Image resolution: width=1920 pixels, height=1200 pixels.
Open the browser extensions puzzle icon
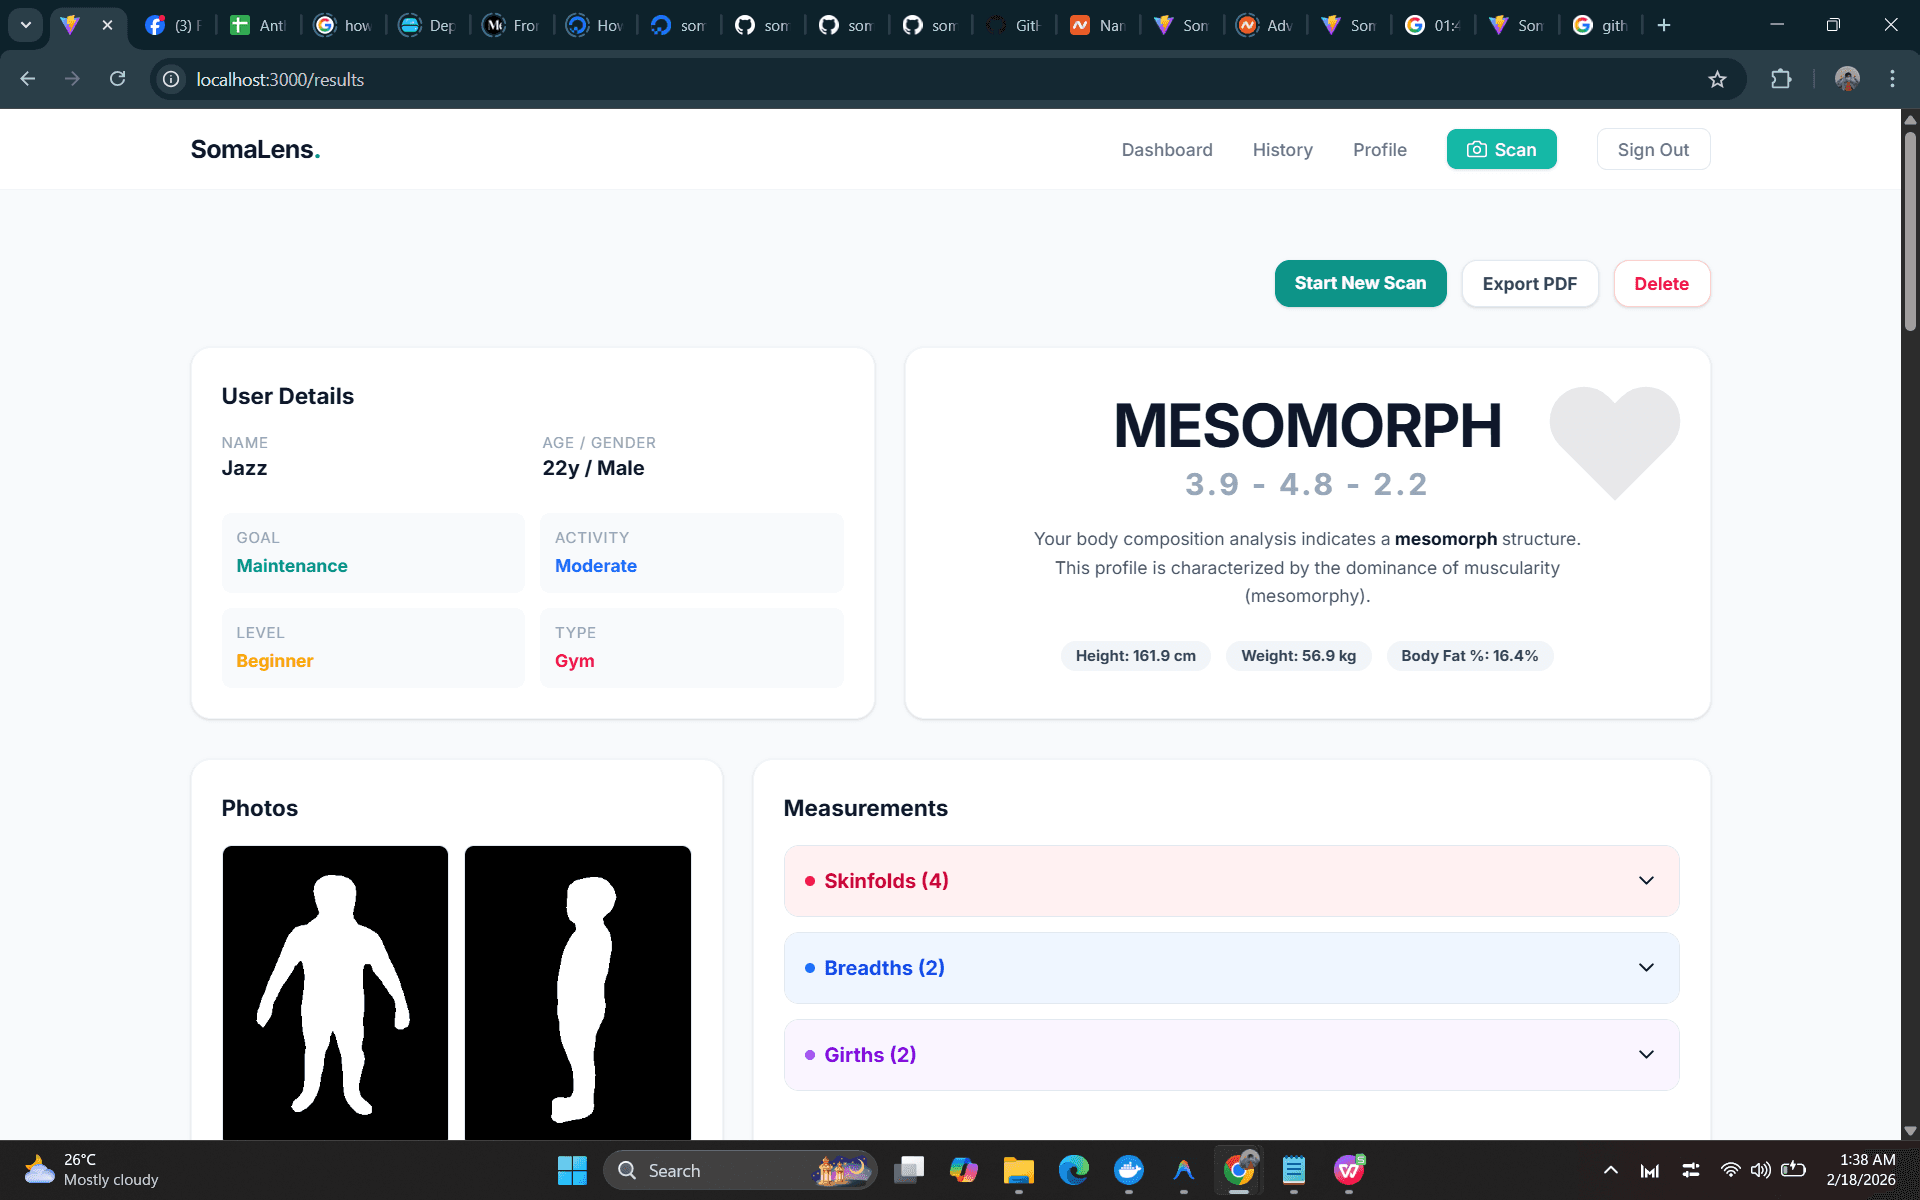[x=1781, y=79]
